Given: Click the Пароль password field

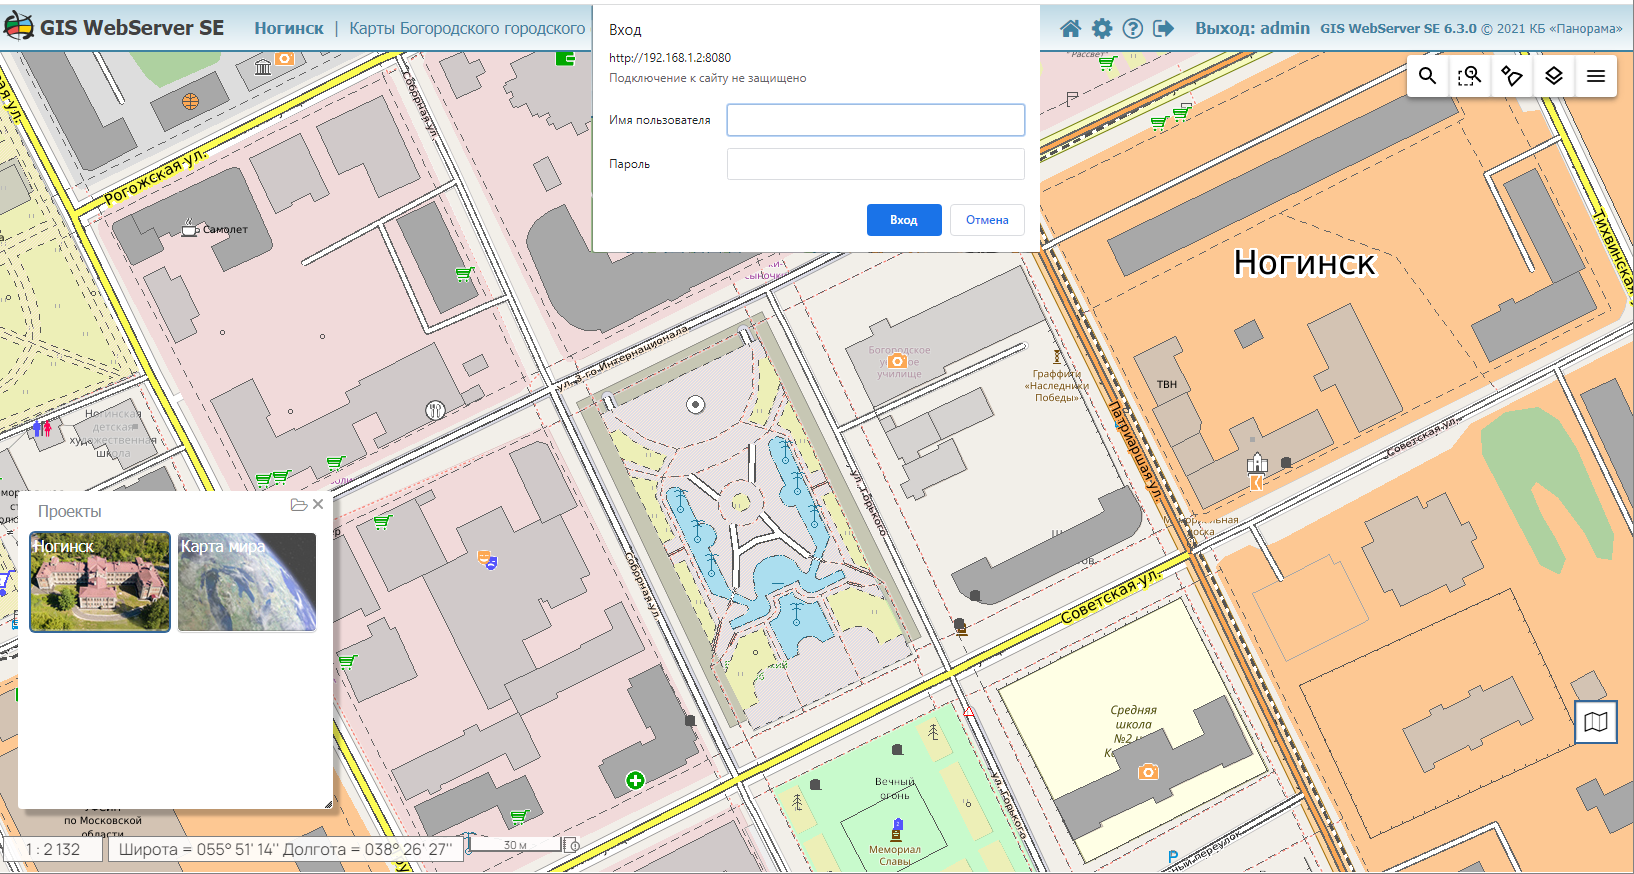Looking at the screenshot, I should [x=875, y=164].
